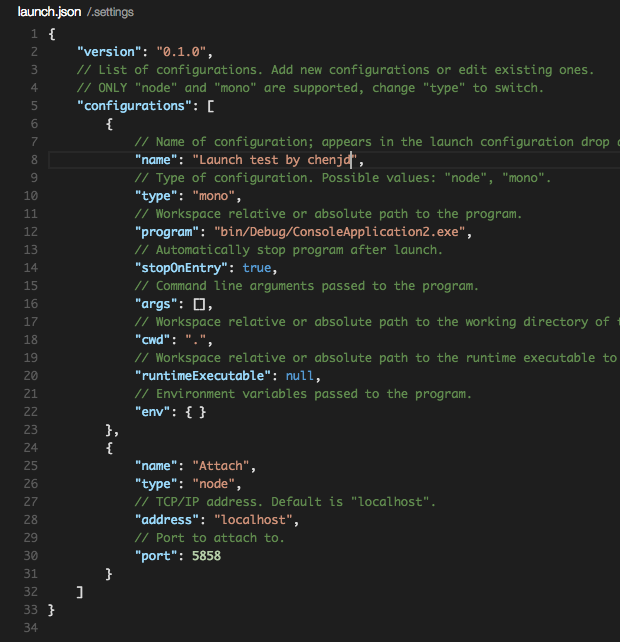Click the true value for stopOnEntry
Viewport: 620px width, 642px height.
257,268
